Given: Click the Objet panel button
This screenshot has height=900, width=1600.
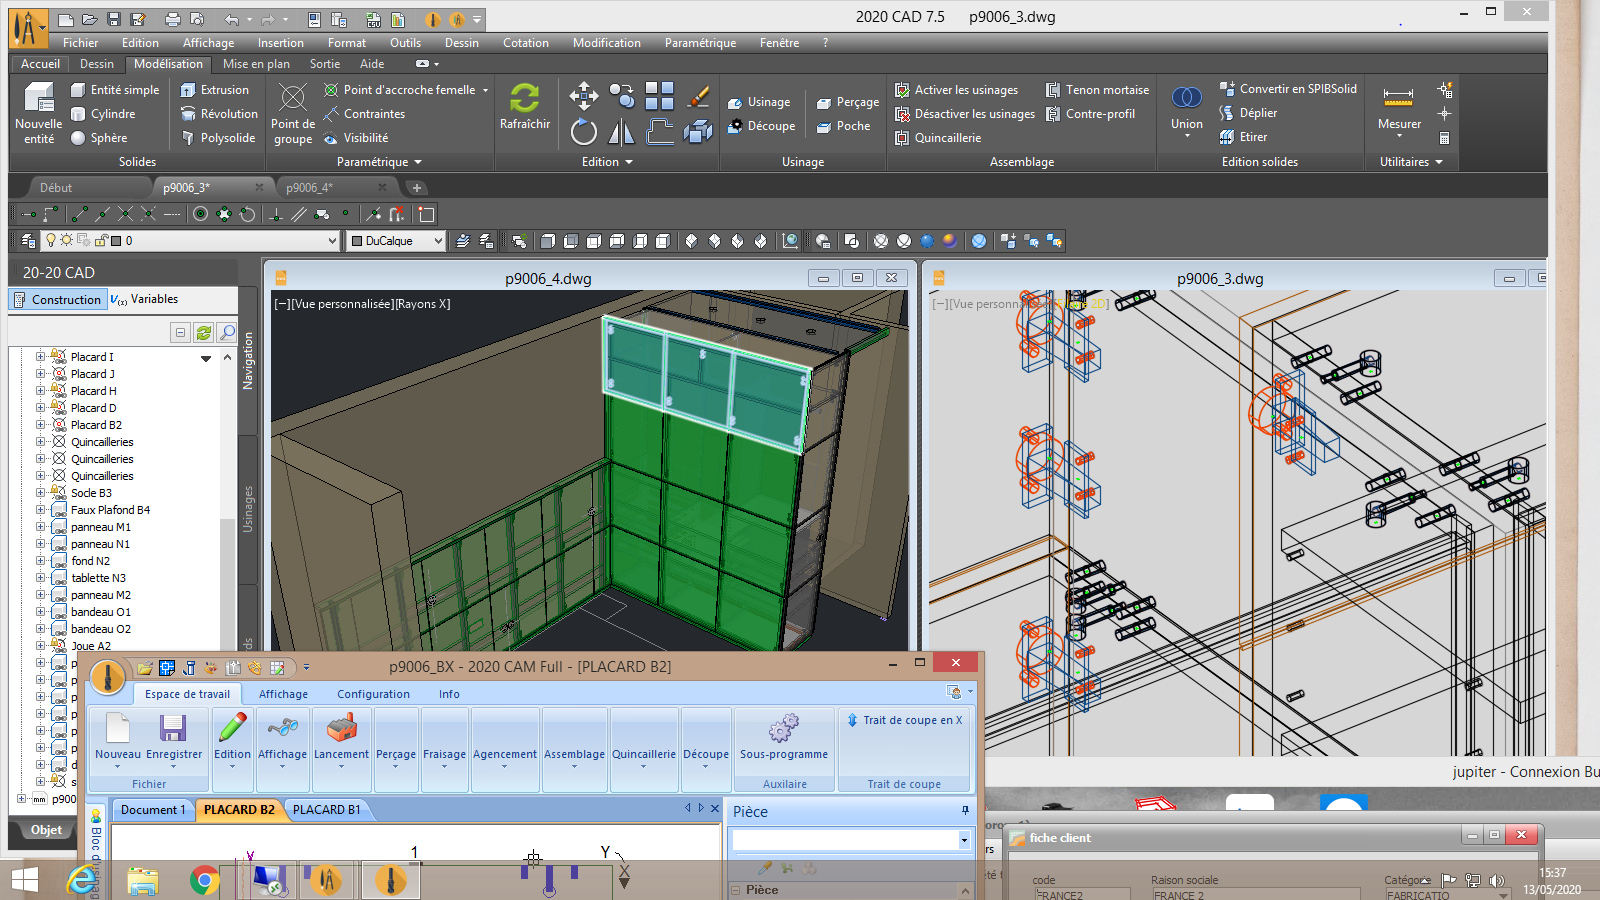Looking at the screenshot, I should click(46, 830).
